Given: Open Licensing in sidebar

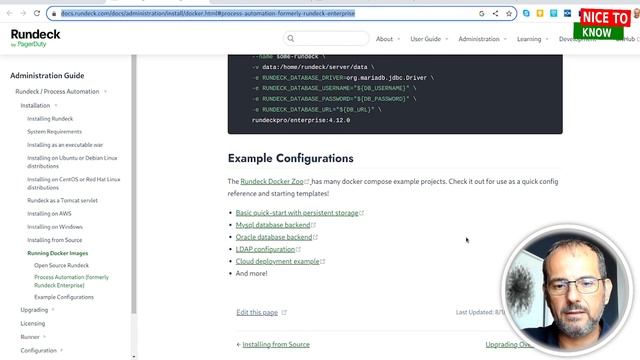Looking at the screenshot, I should (33, 323).
